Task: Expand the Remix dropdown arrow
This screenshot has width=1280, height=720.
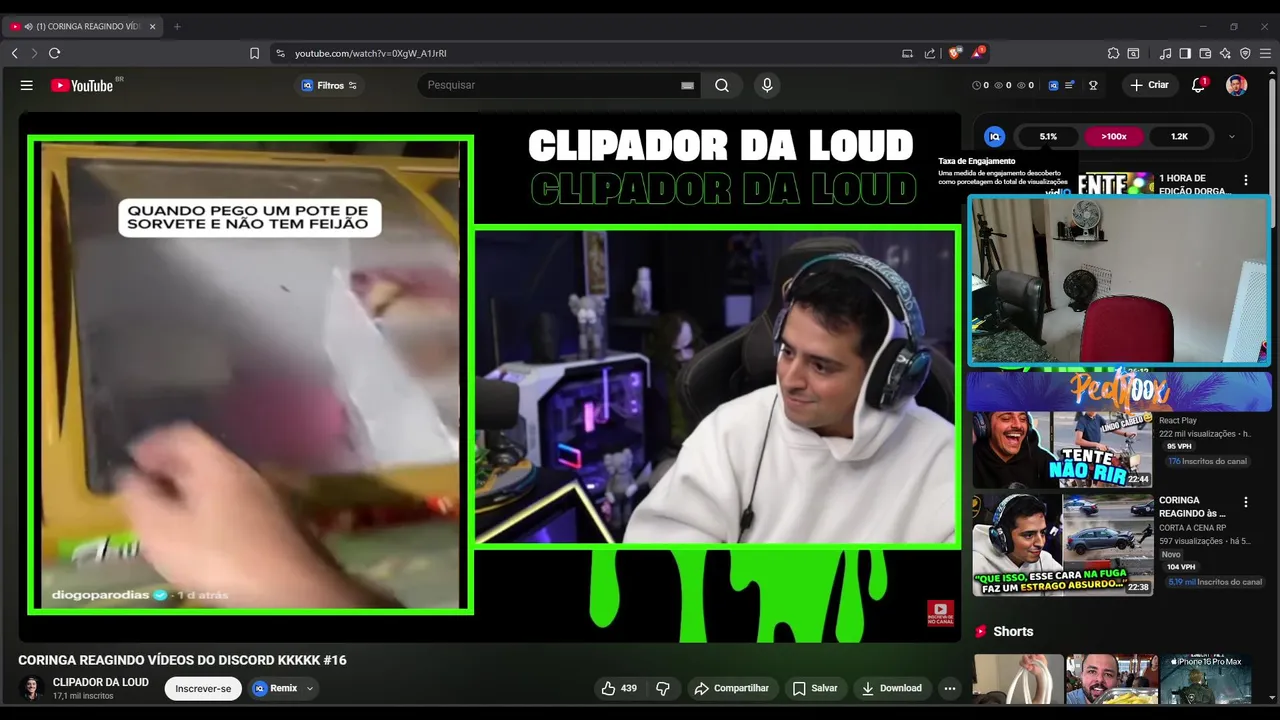Action: (310, 688)
